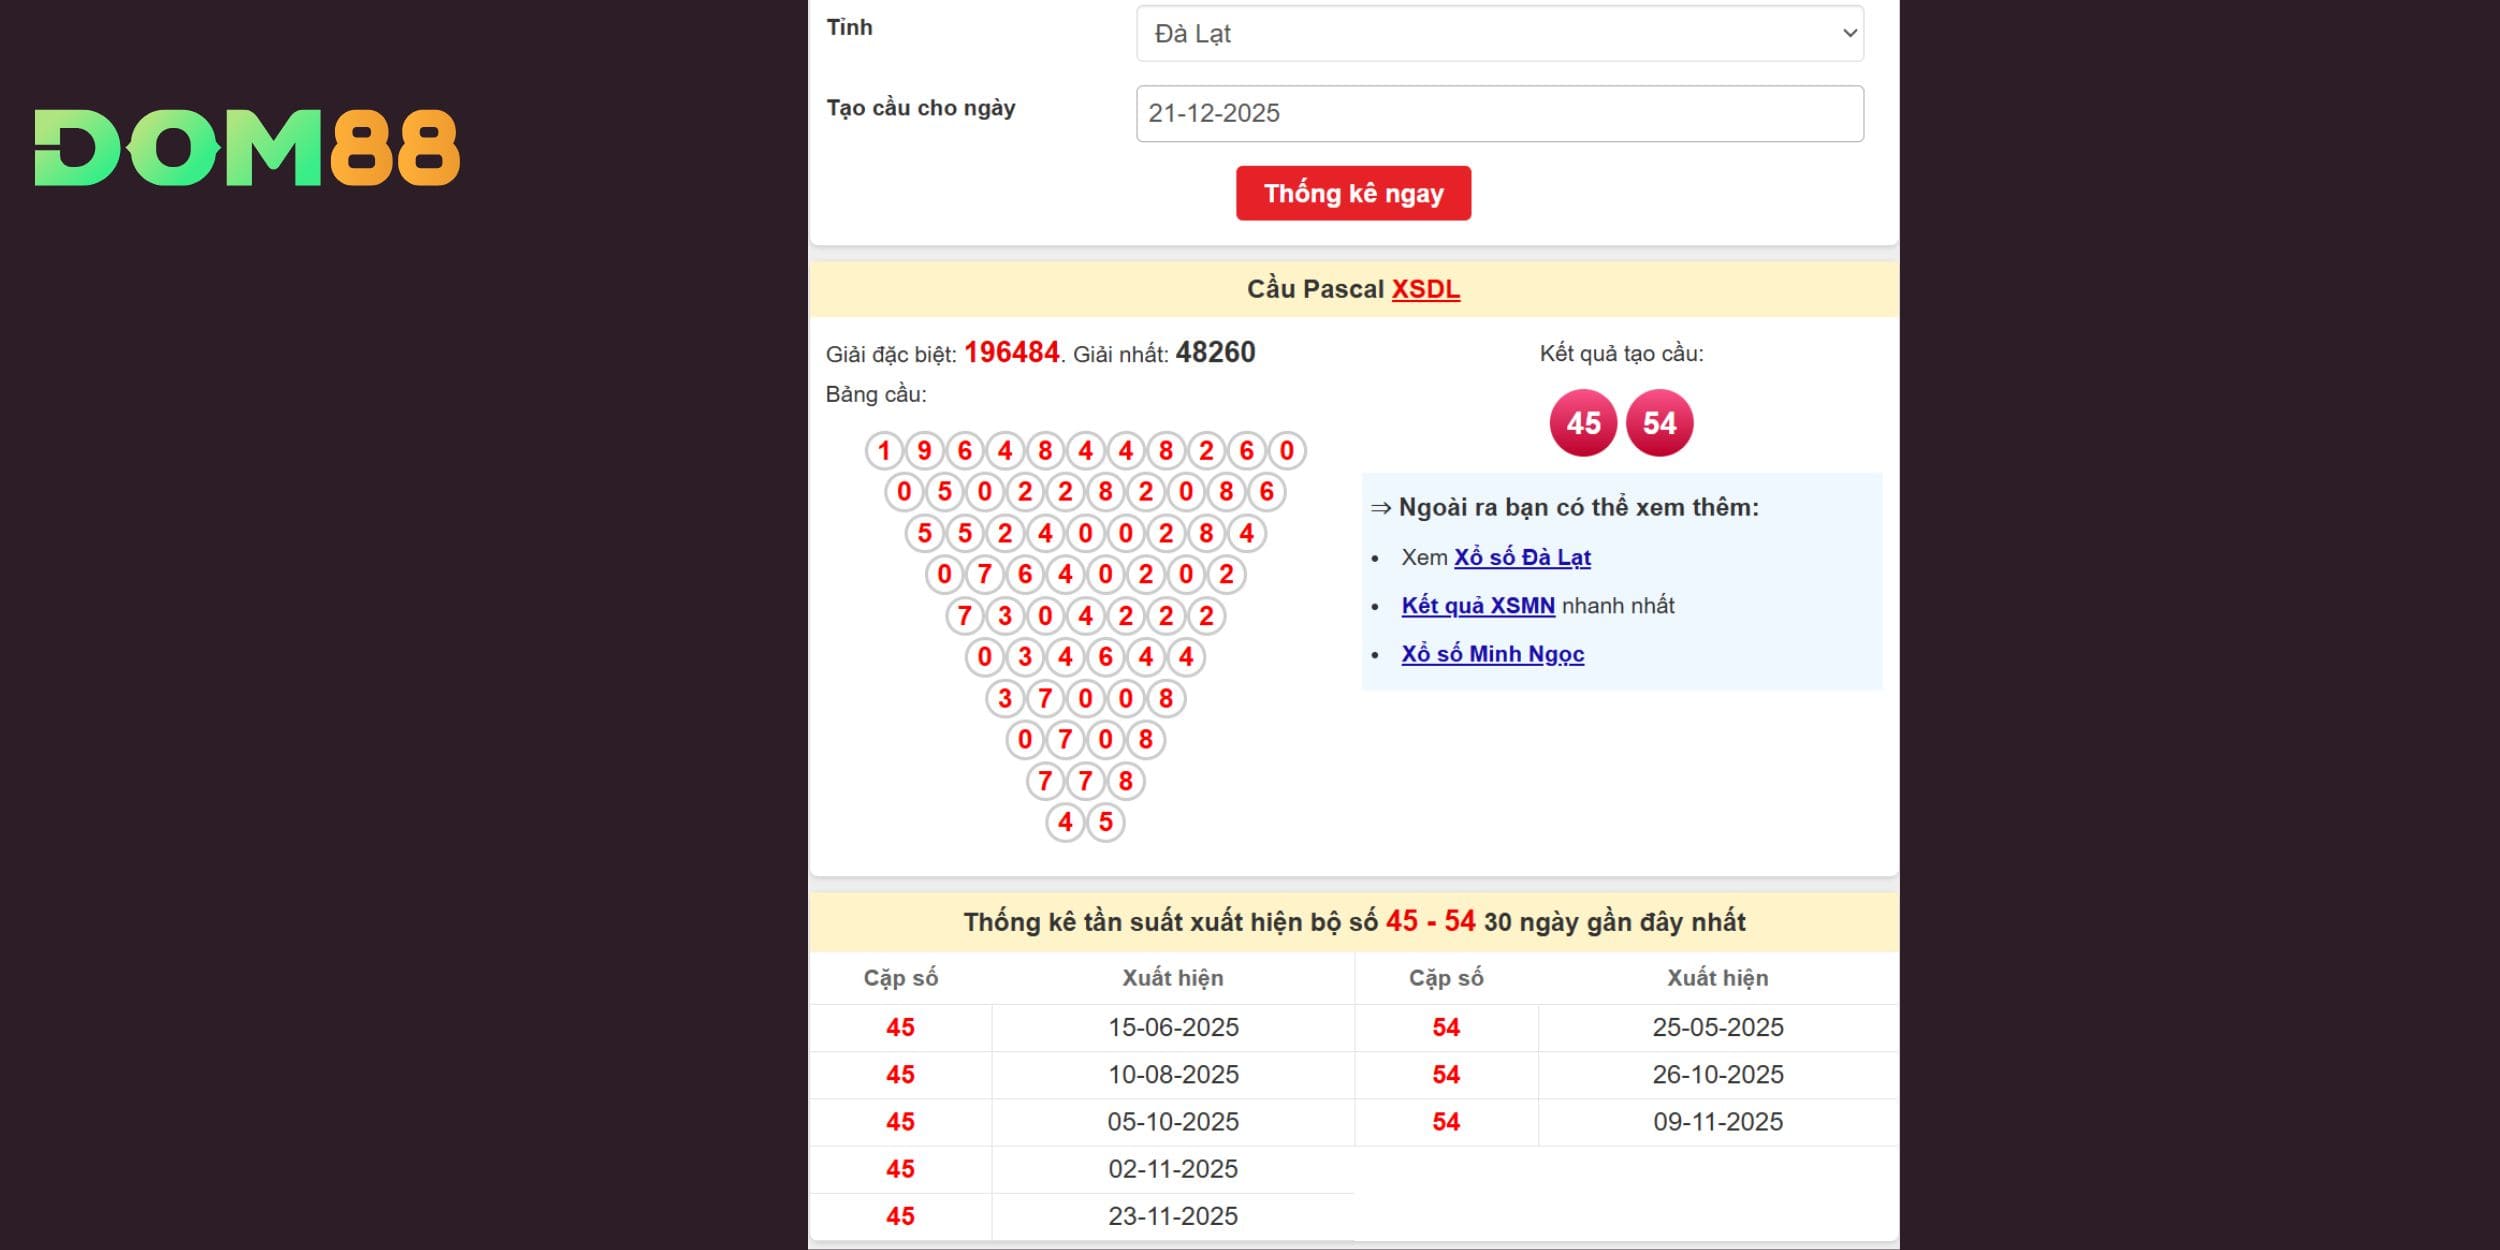Screen dimensions: 2500x1250
Task: Click the 25-05-2025 date cell
Action: [1717, 1027]
